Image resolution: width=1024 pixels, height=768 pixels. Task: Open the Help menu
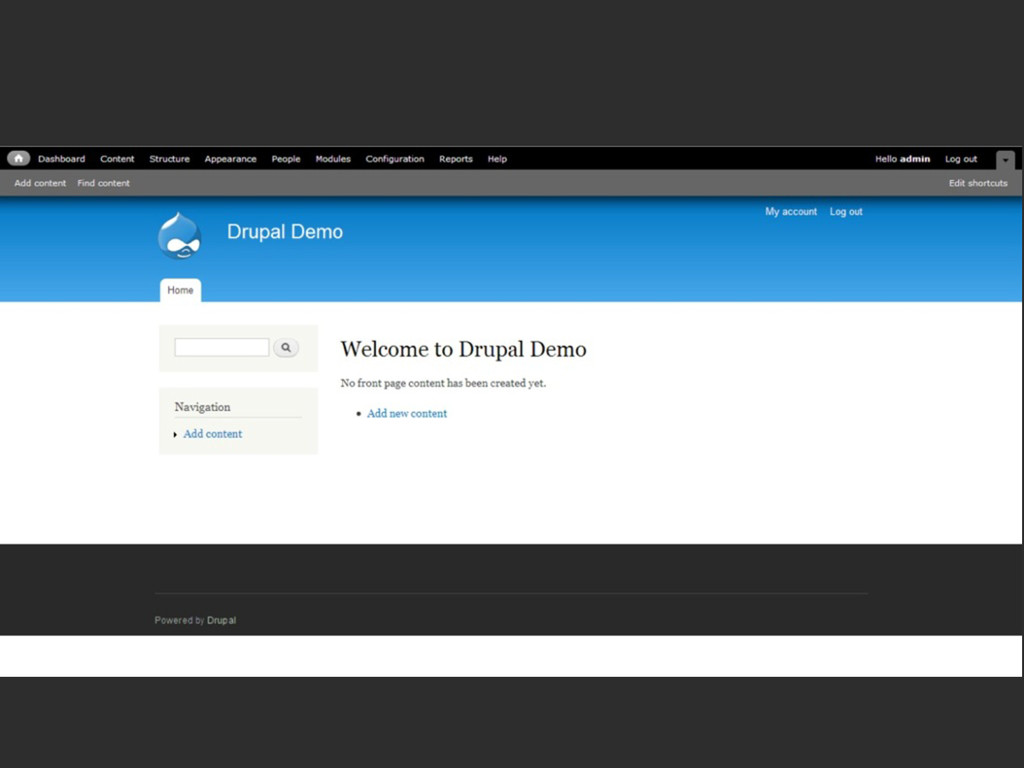coord(497,159)
